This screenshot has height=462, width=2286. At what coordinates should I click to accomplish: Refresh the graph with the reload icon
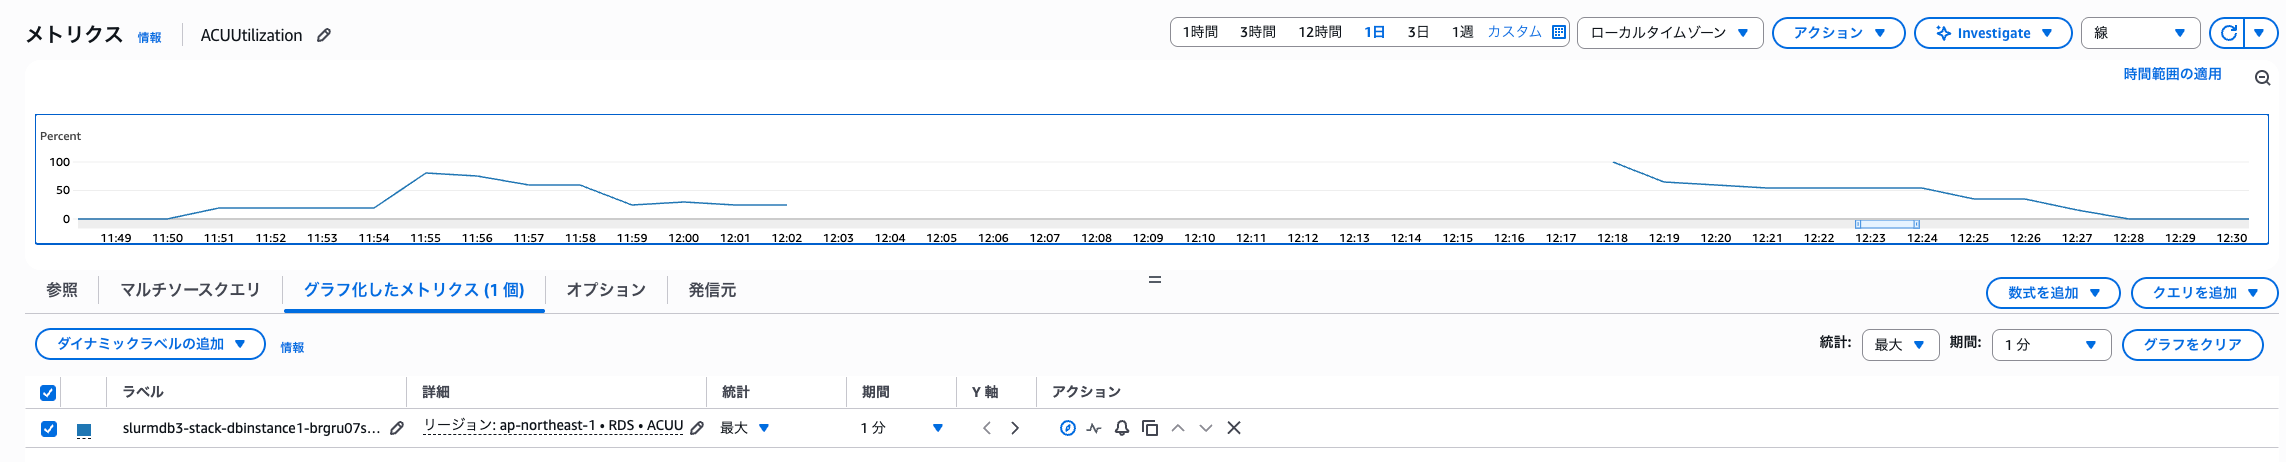click(2228, 33)
